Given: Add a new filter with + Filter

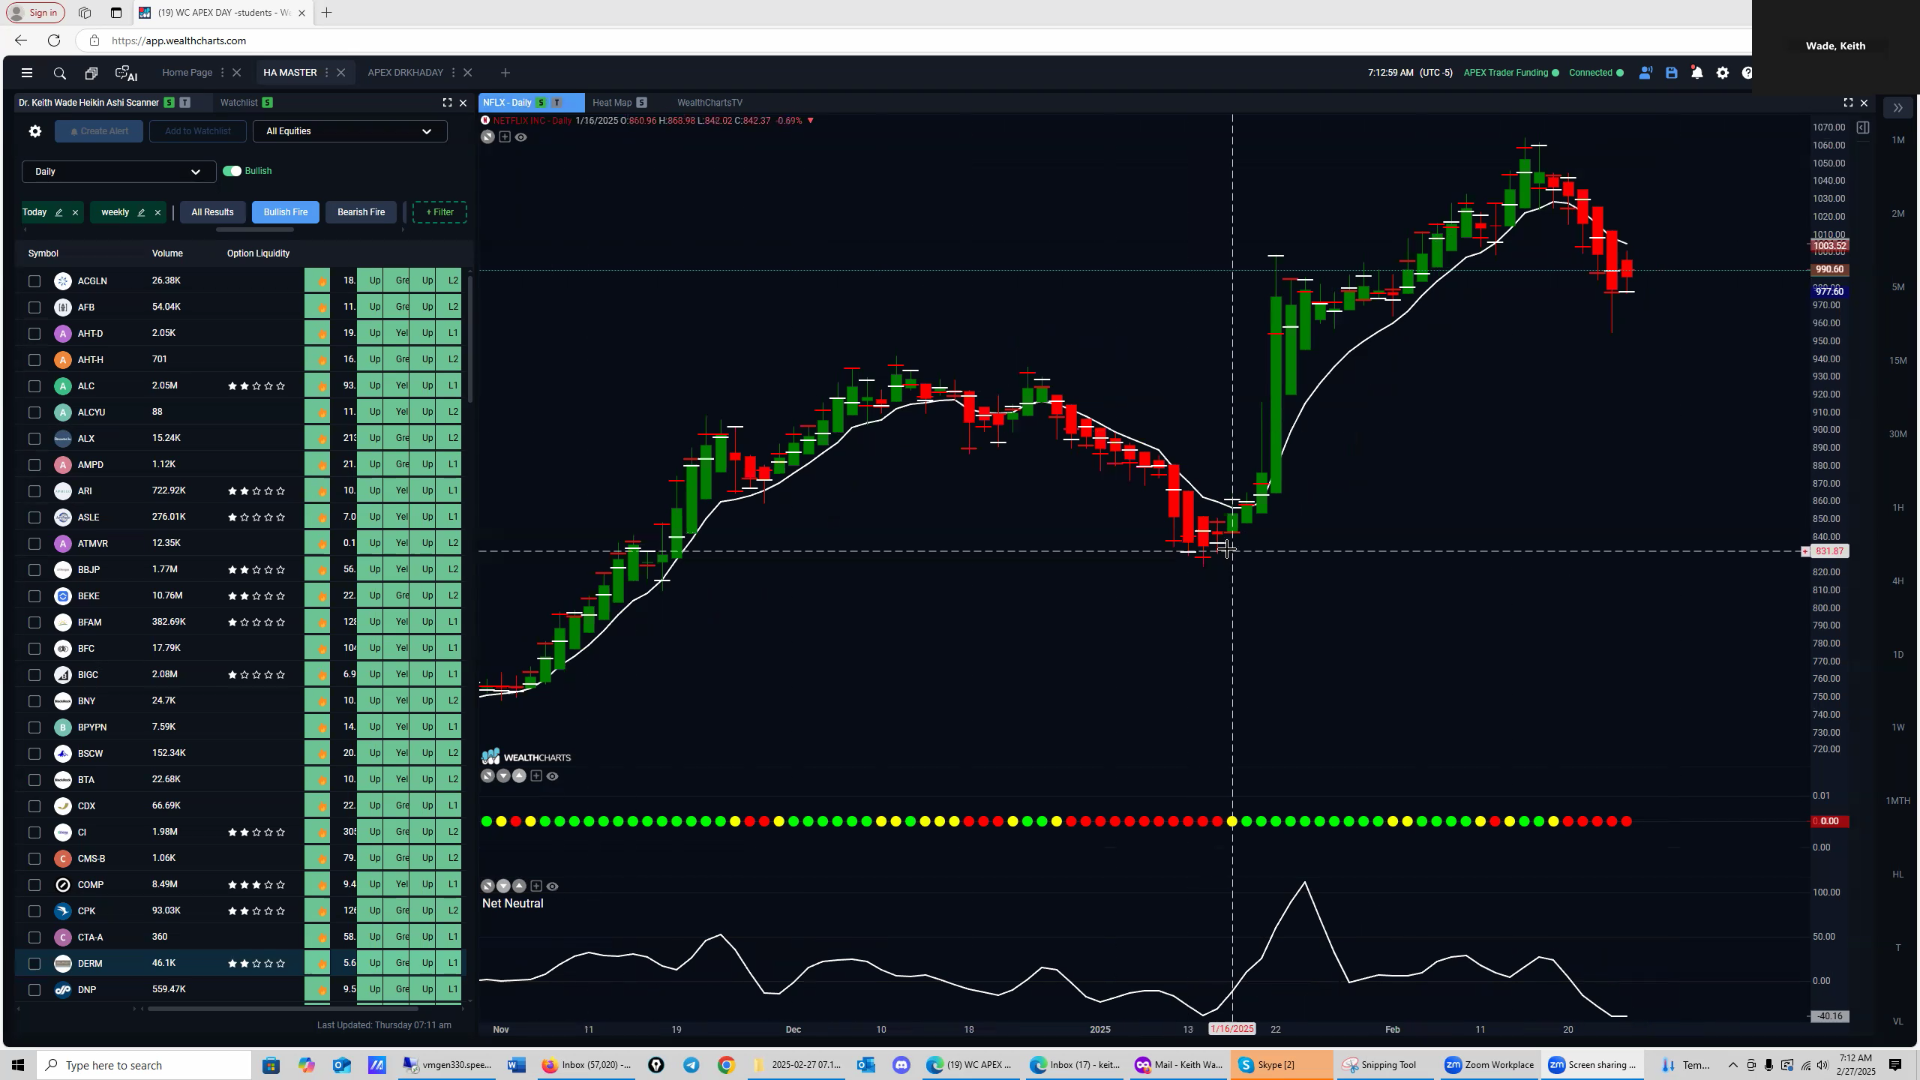Looking at the screenshot, I should [x=440, y=212].
